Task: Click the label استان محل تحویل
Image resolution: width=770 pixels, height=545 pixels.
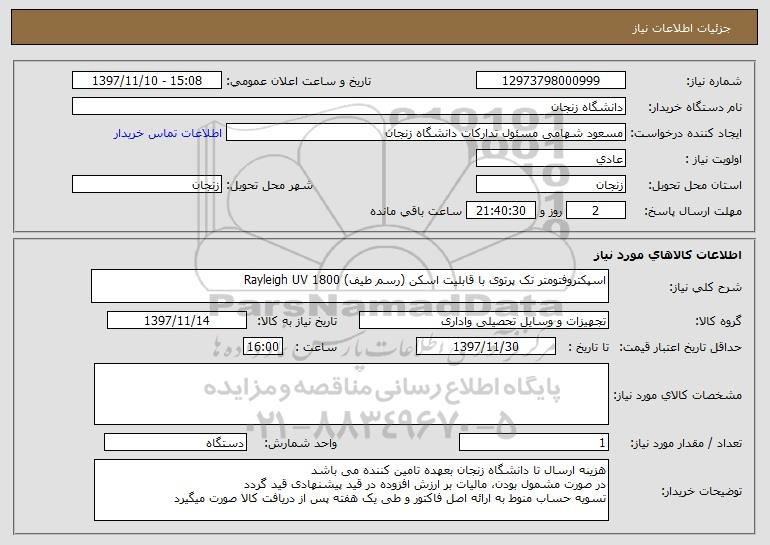Action: click(x=695, y=185)
